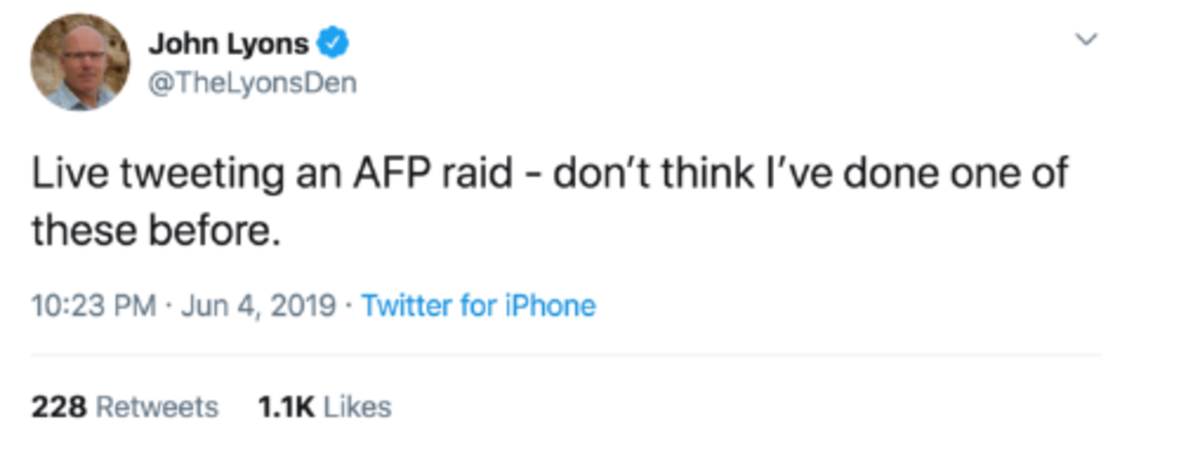Click "these before." on the tweet's second line
The width and height of the screenshot is (1200, 450).
click(x=151, y=232)
